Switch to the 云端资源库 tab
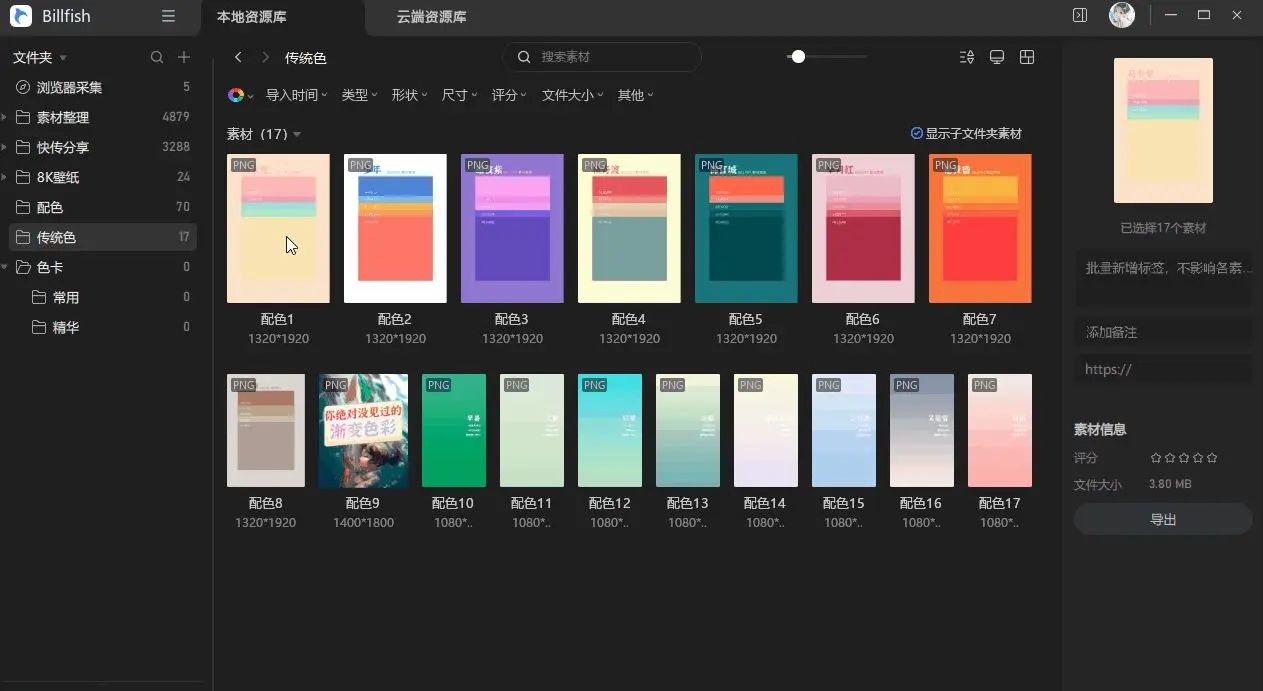This screenshot has height=691, width=1263. [x=431, y=17]
